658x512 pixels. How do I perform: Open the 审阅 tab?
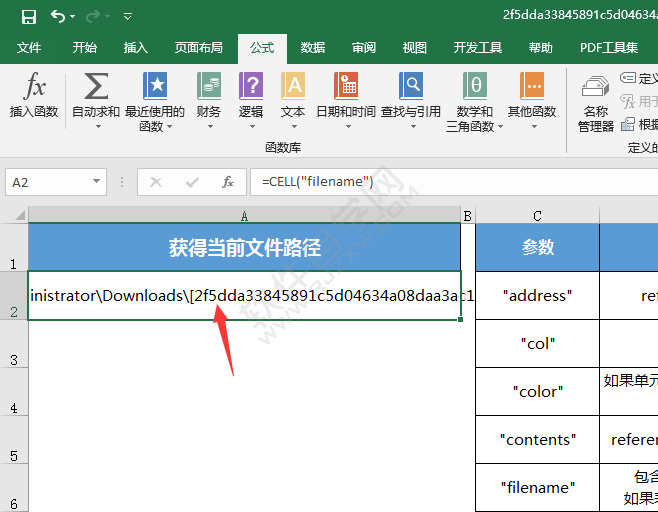[364, 48]
